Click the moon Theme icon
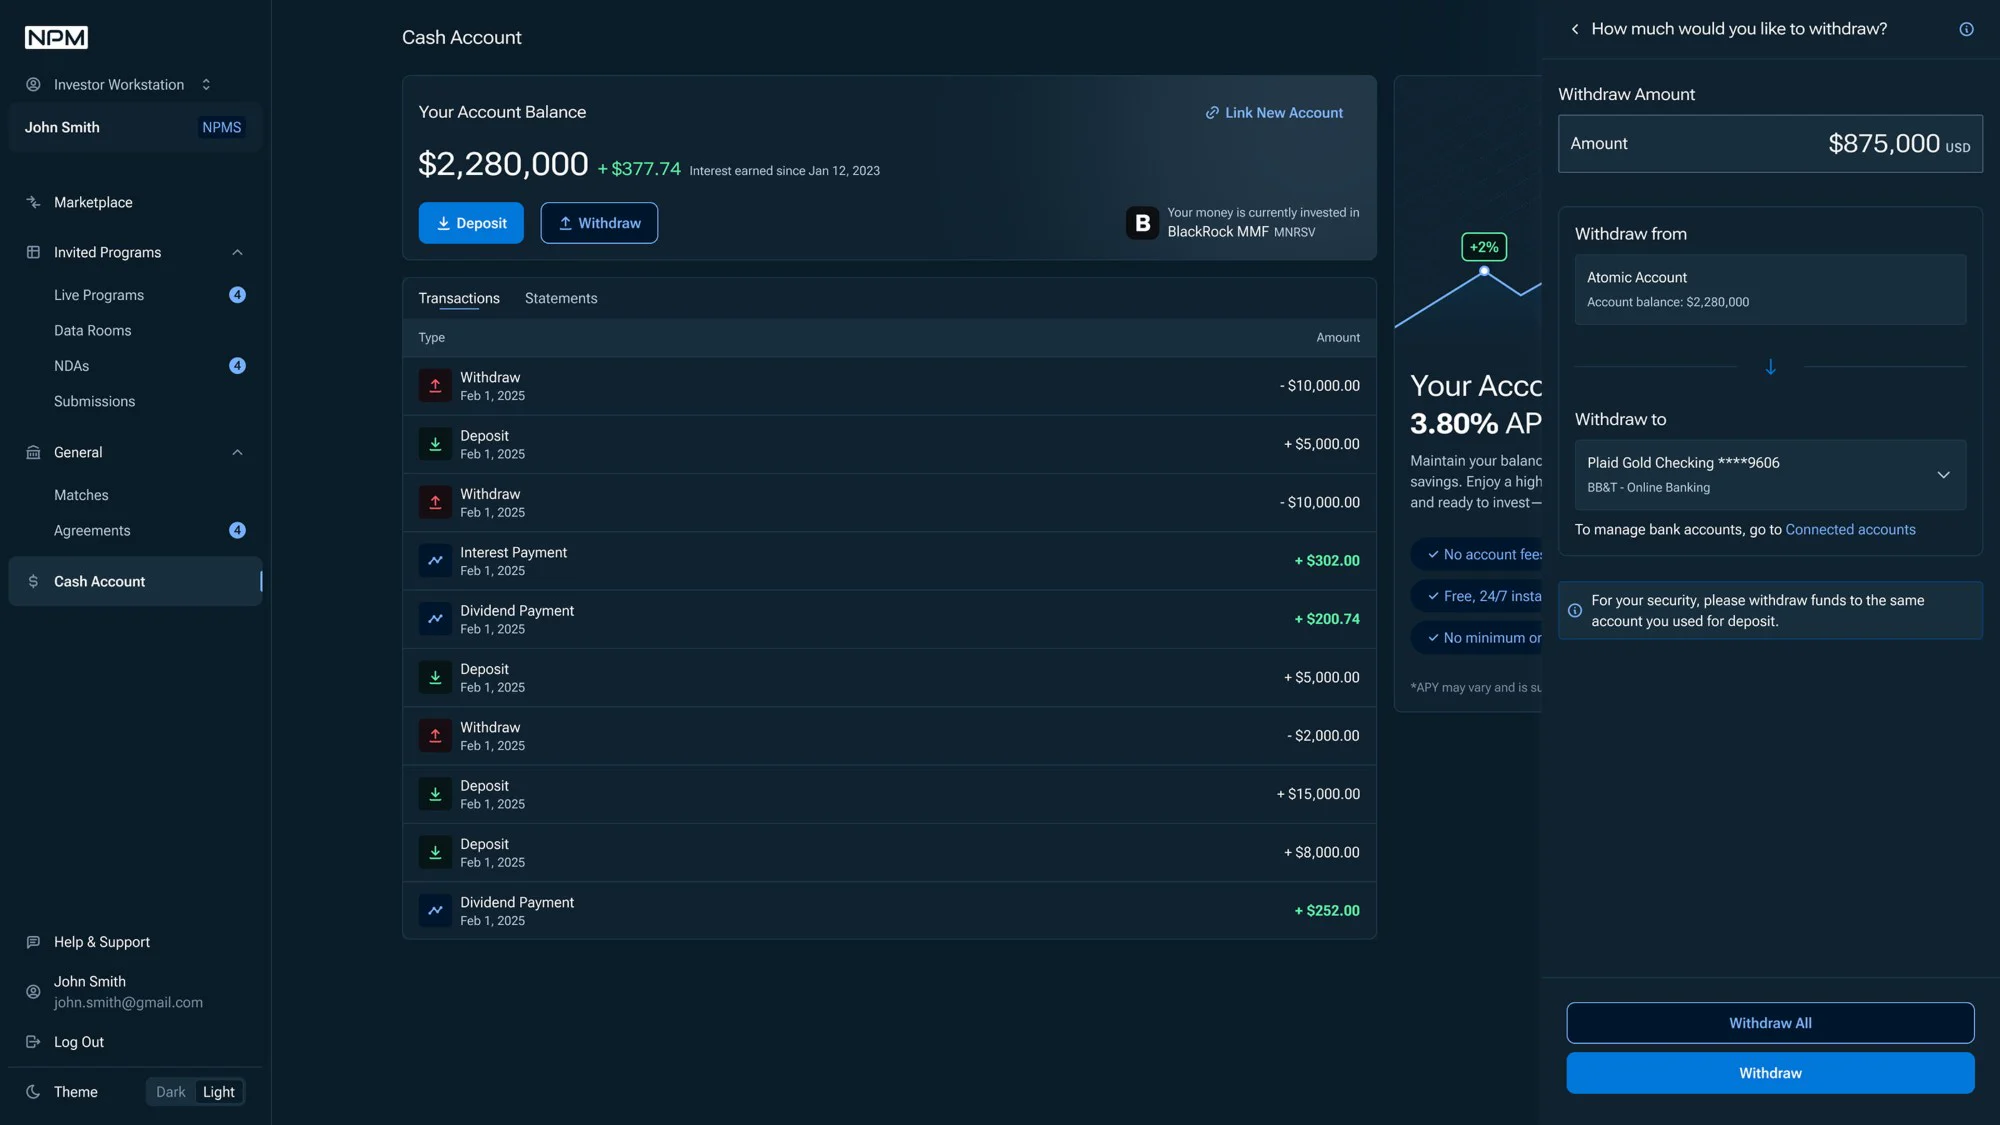This screenshot has height=1125, width=2000. [x=33, y=1092]
